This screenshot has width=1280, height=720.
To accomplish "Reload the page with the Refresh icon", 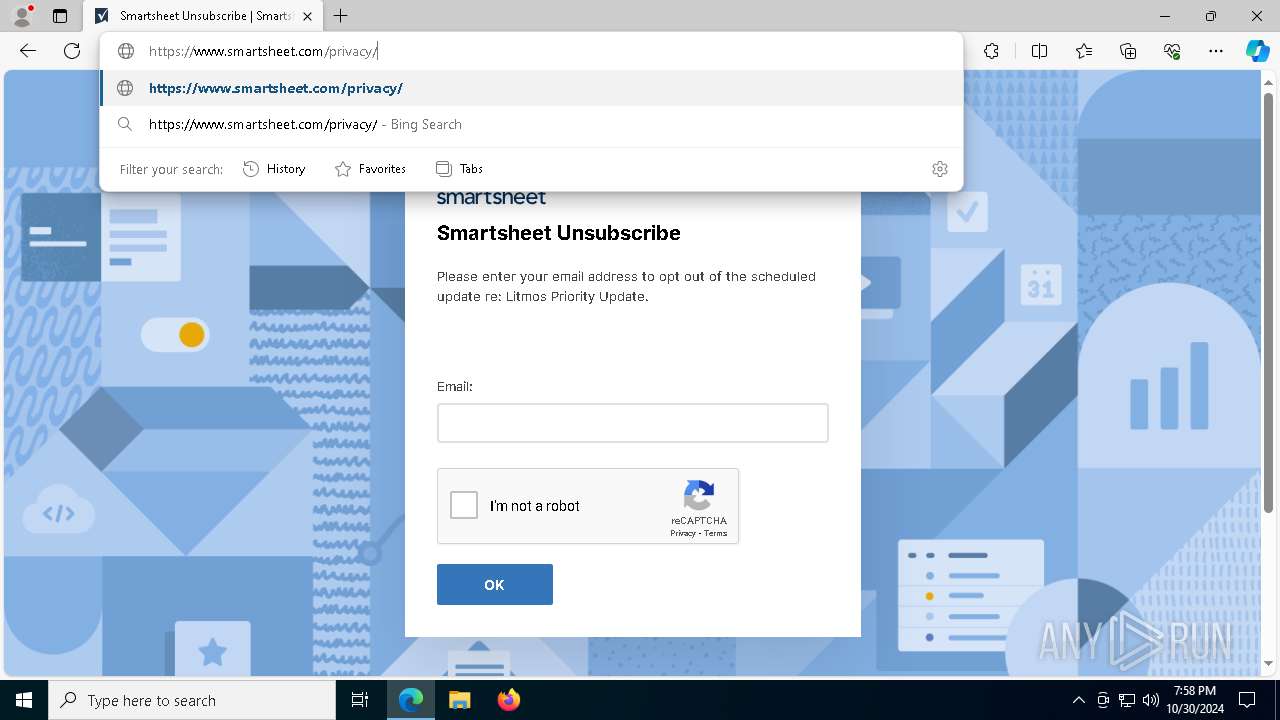I will [72, 51].
